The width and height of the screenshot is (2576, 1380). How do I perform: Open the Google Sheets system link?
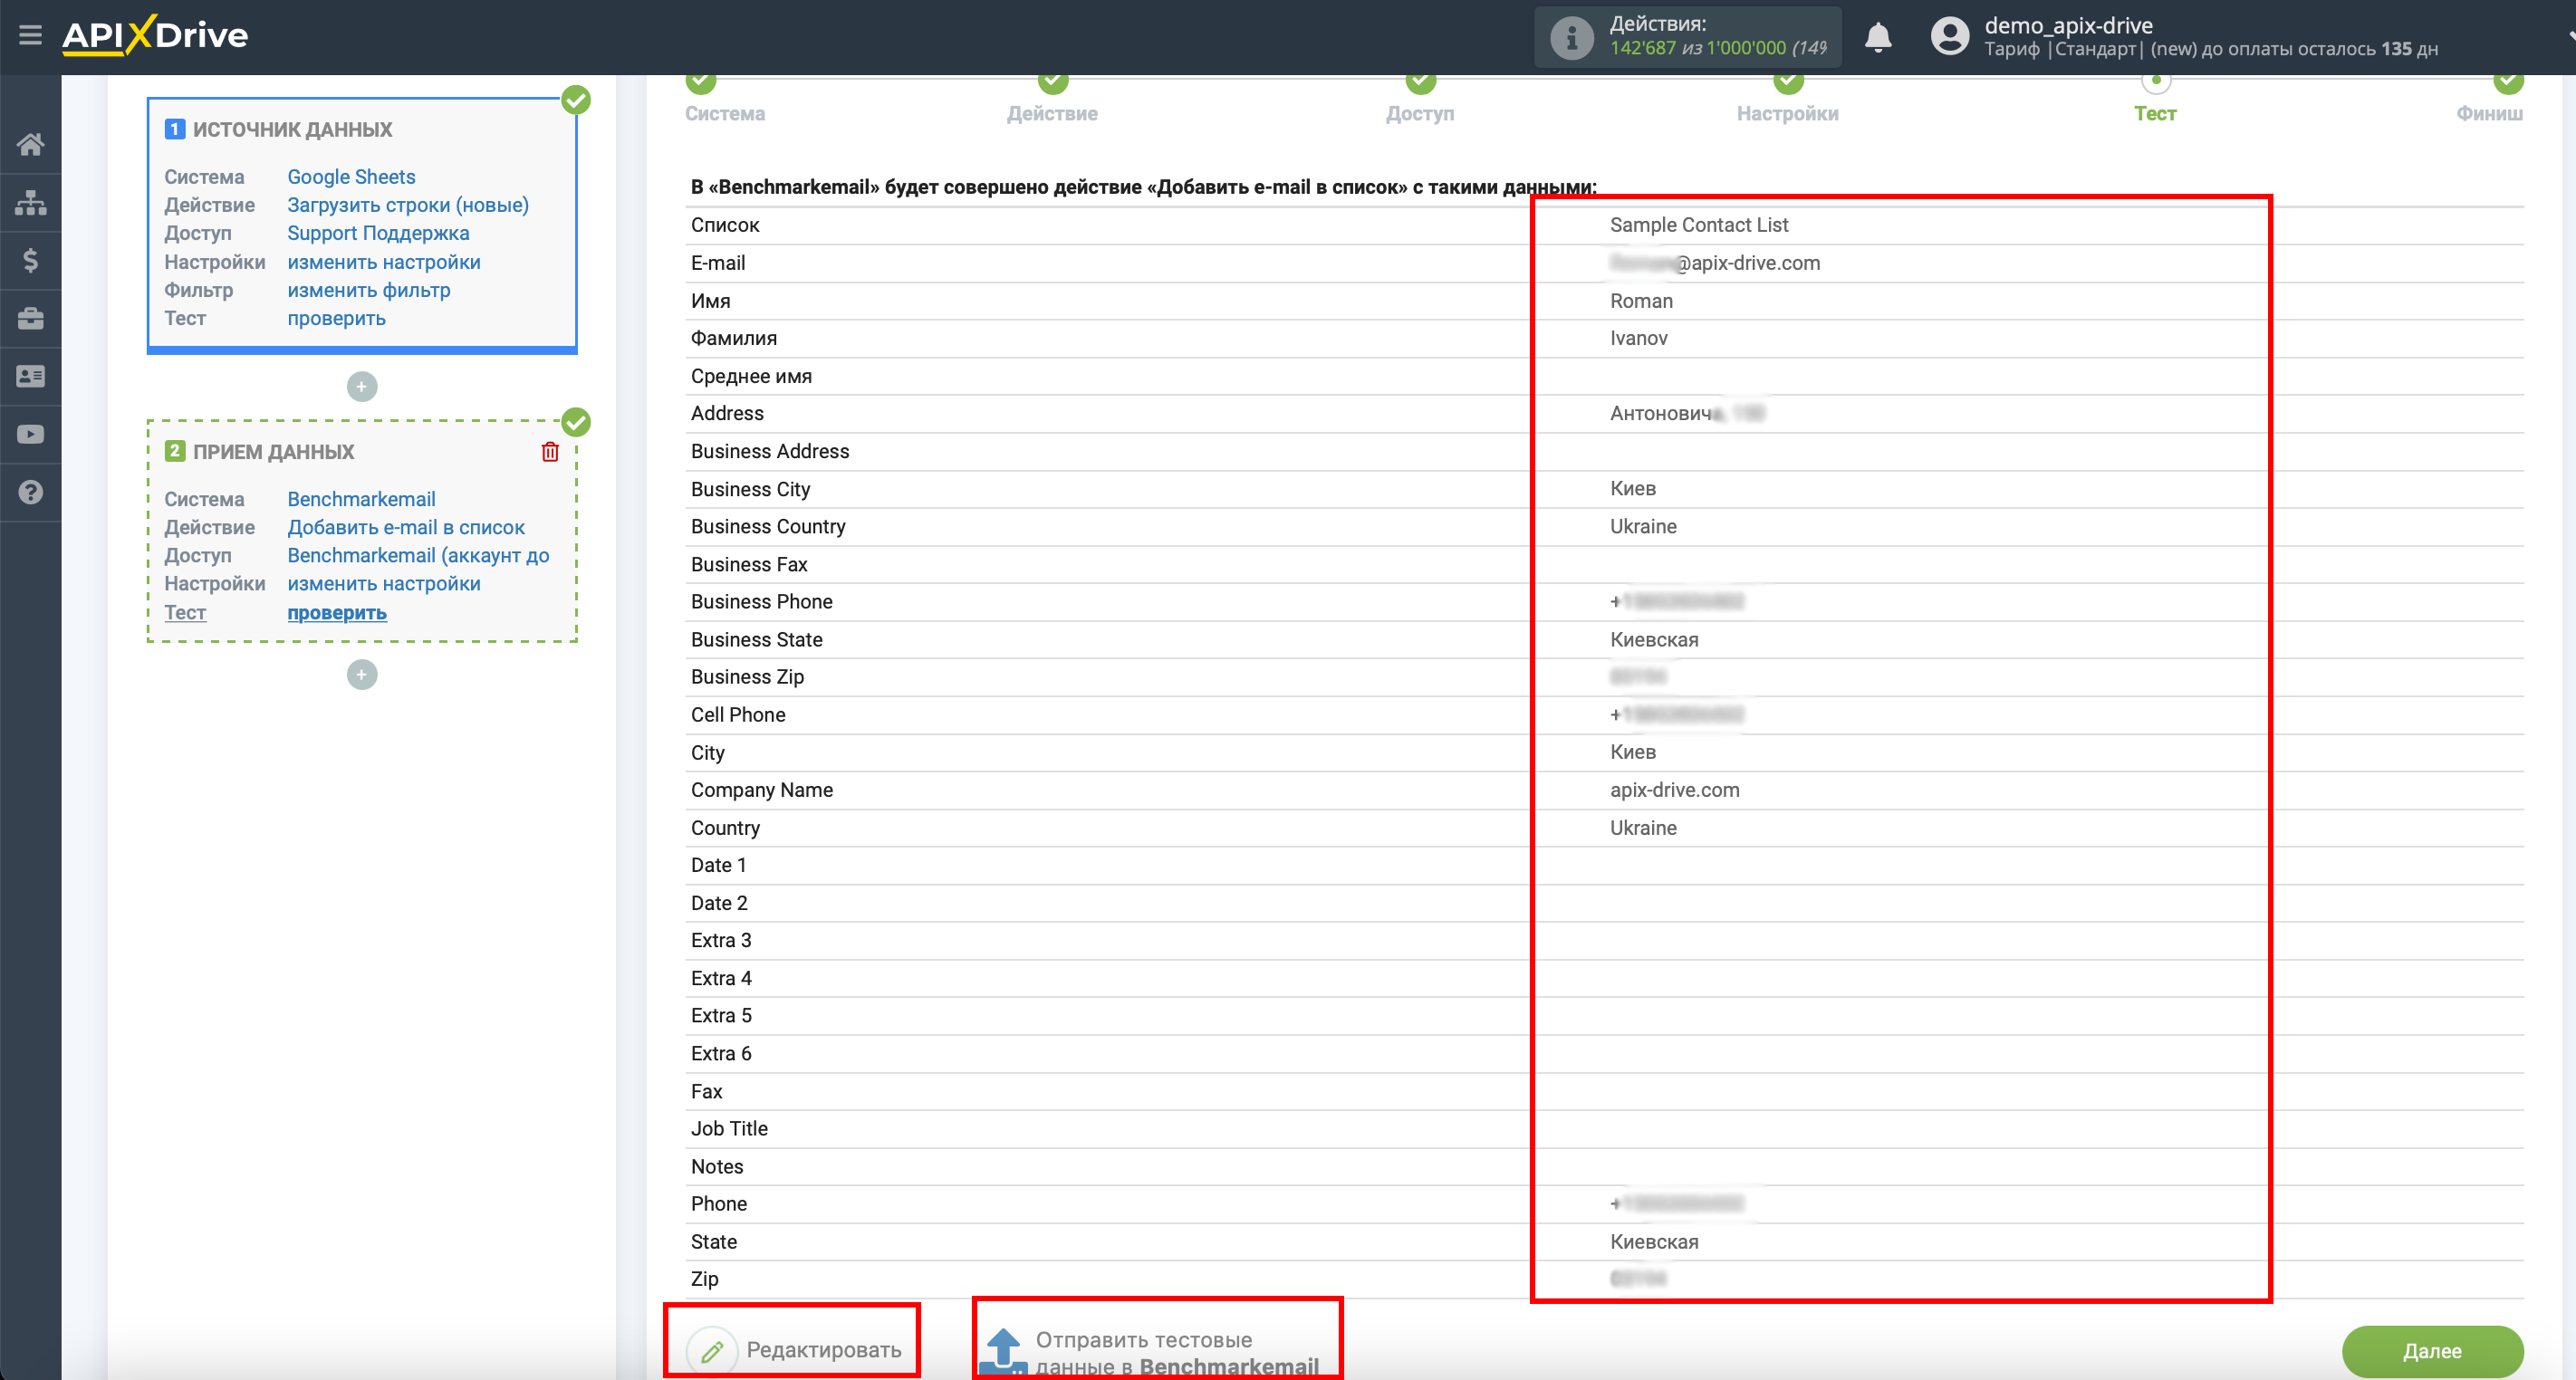coord(351,177)
